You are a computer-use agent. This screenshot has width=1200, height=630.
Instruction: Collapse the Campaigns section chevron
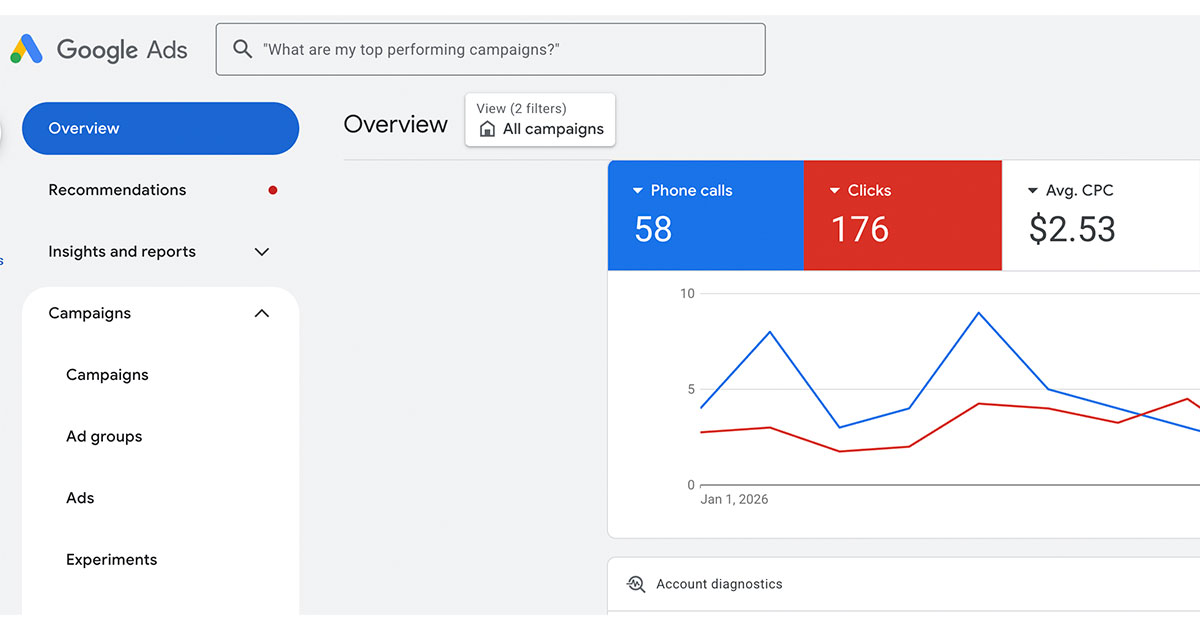261,313
